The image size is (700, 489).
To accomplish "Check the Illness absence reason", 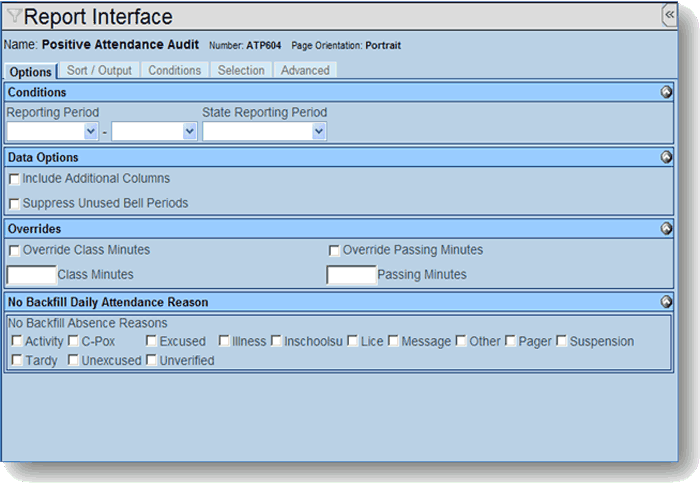I will coord(224,341).
